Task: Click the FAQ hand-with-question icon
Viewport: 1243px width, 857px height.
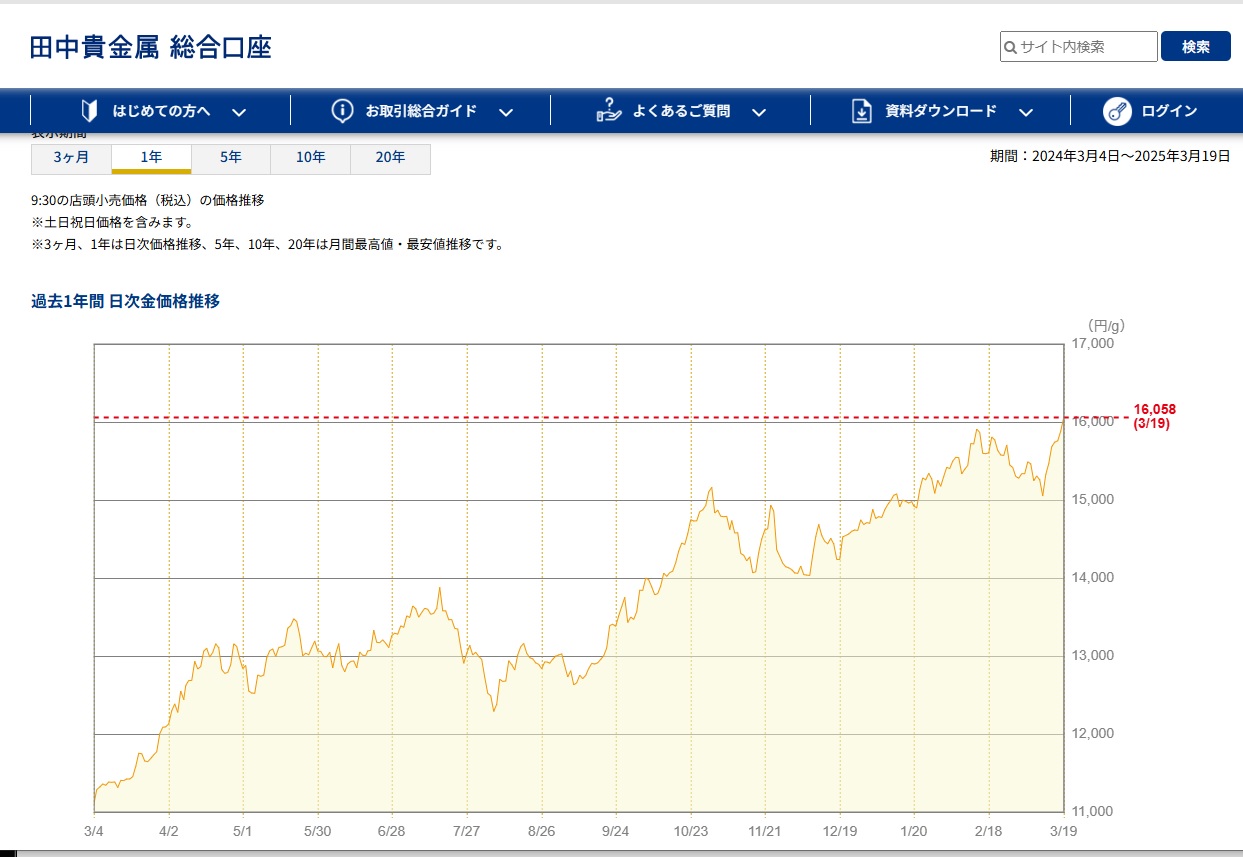Action: click(609, 111)
